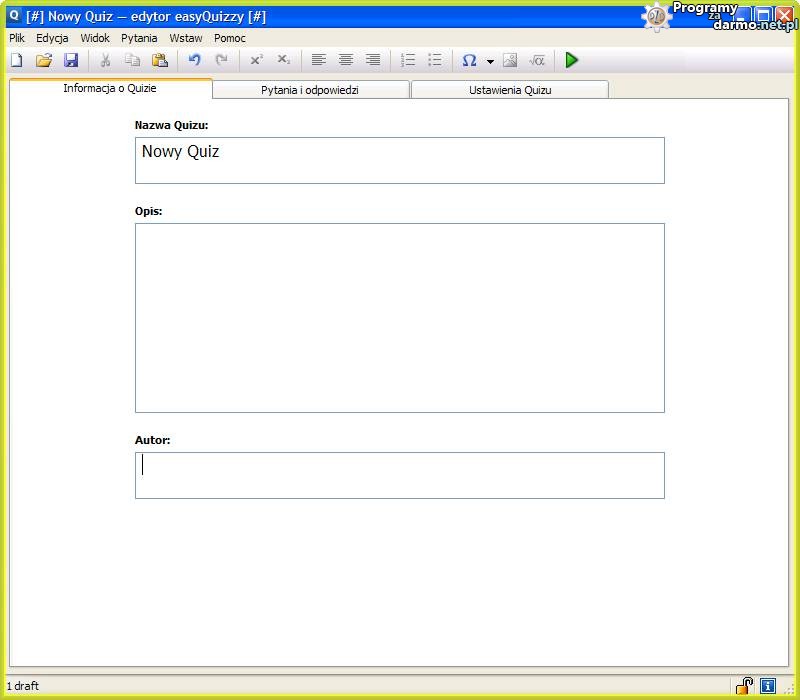Open a quiz file with folder icon

tap(44, 60)
